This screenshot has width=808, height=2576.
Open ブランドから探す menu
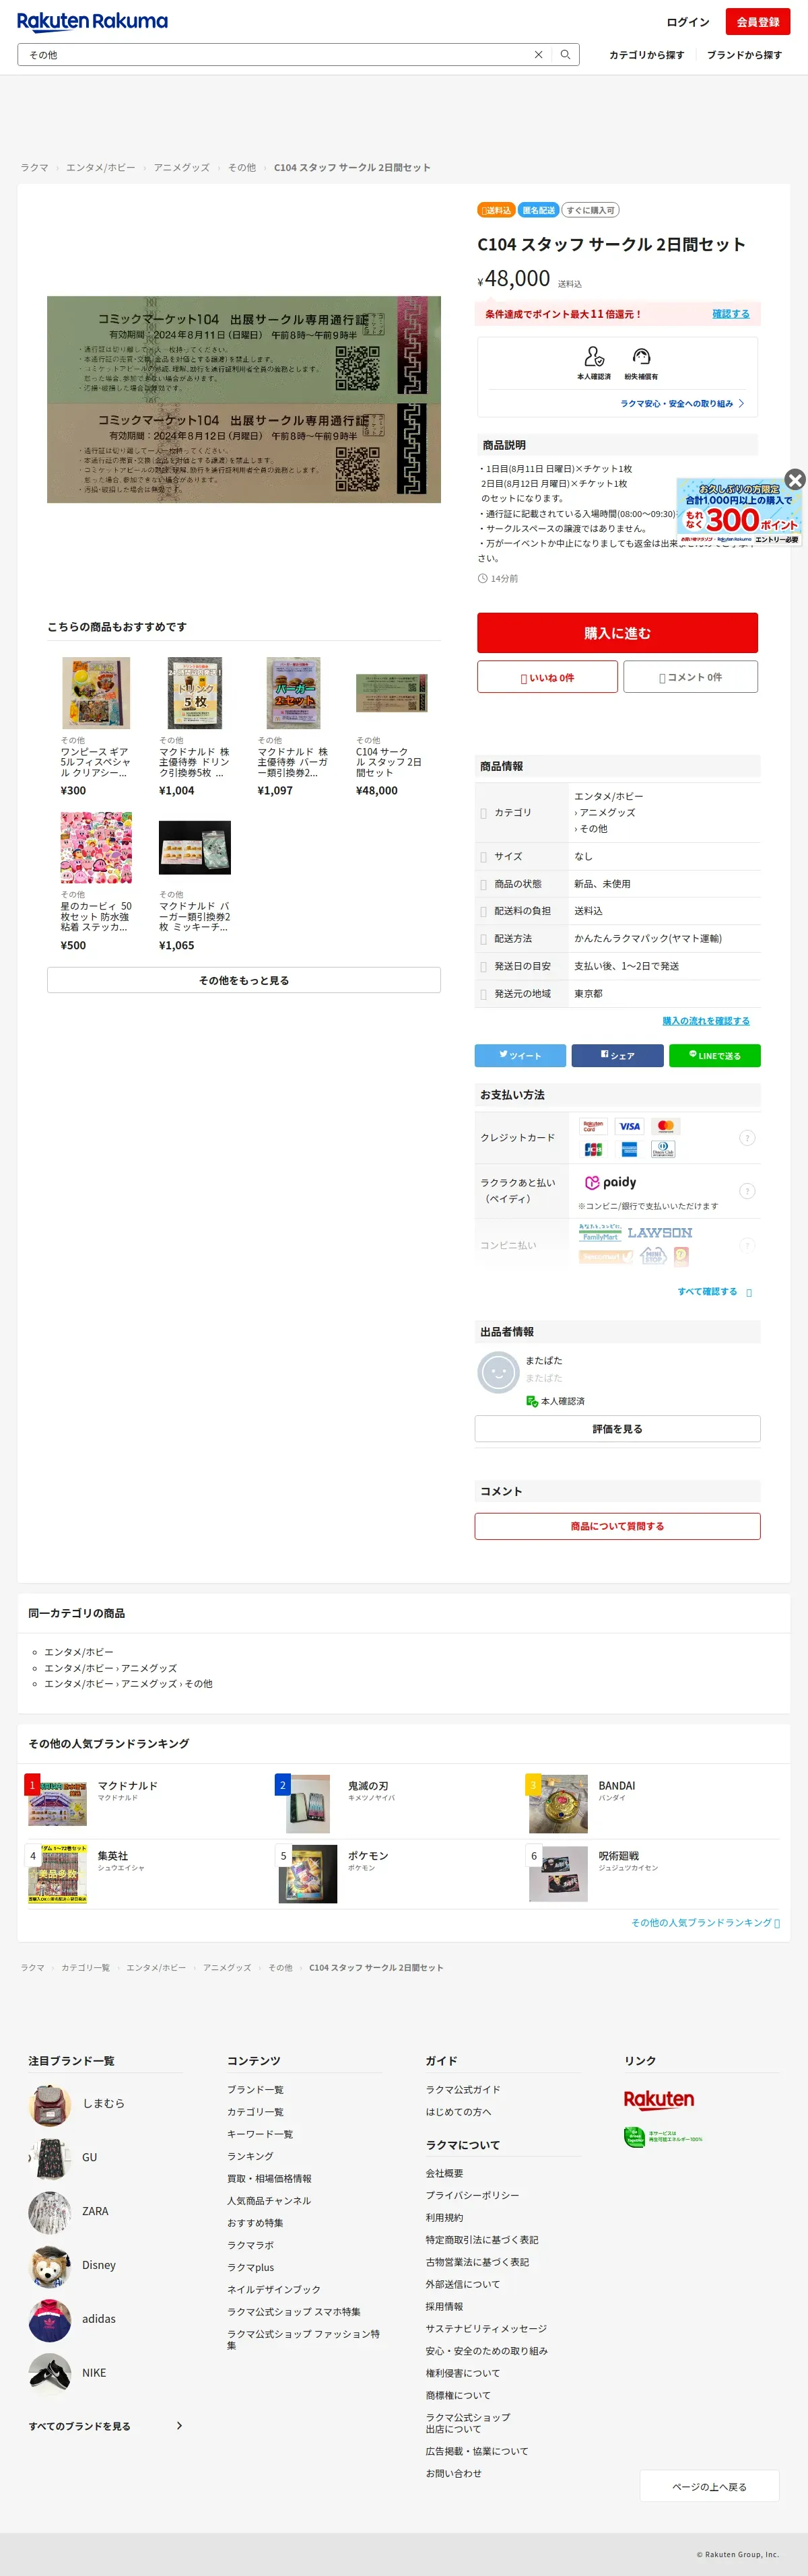[744, 55]
